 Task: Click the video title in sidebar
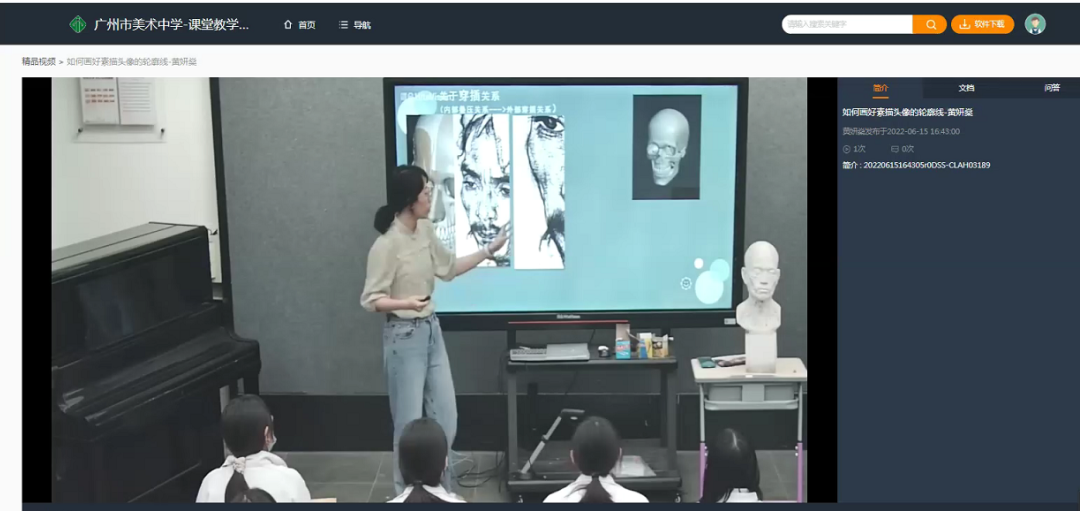point(907,113)
